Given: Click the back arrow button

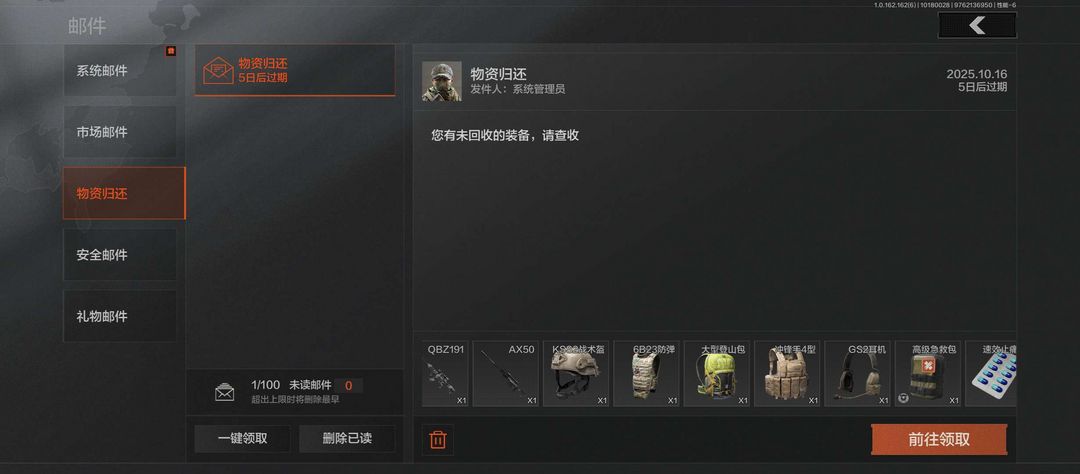Looking at the screenshot, I should point(977,25).
